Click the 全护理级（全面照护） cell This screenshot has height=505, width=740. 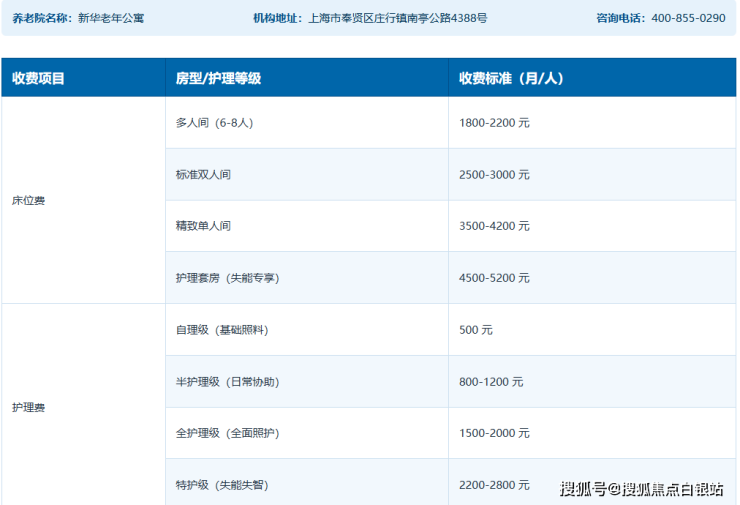307,433
